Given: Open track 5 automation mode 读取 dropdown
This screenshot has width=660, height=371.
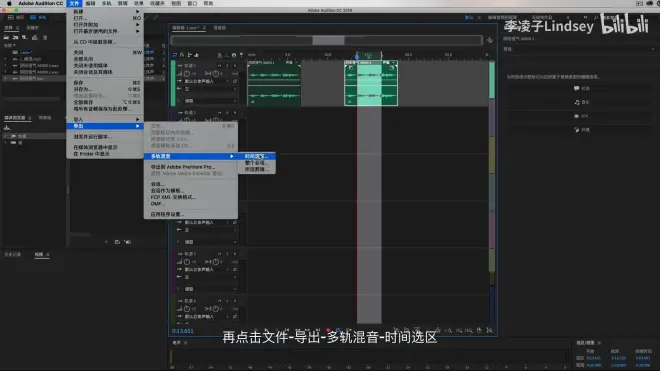Looking at the screenshot, I should tap(210, 289).
